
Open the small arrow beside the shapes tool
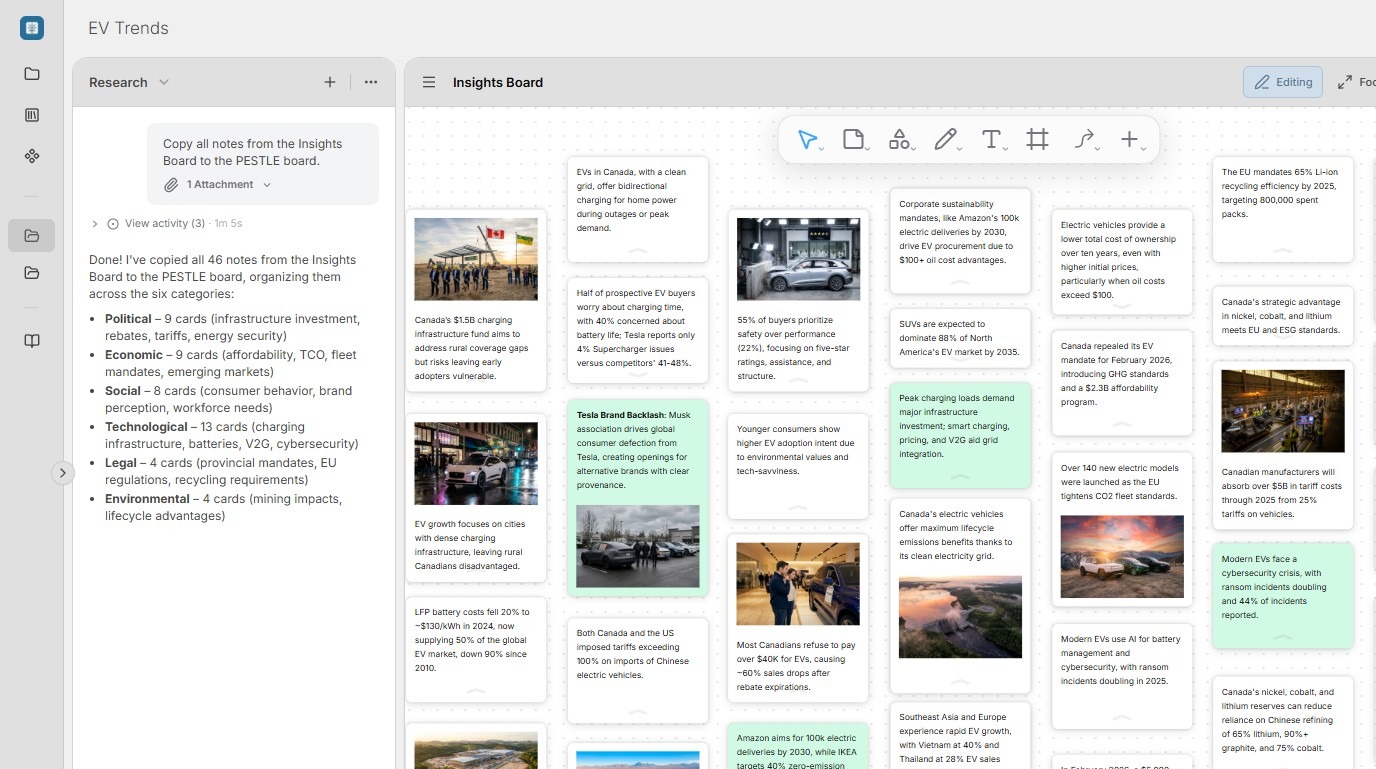(x=913, y=148)
